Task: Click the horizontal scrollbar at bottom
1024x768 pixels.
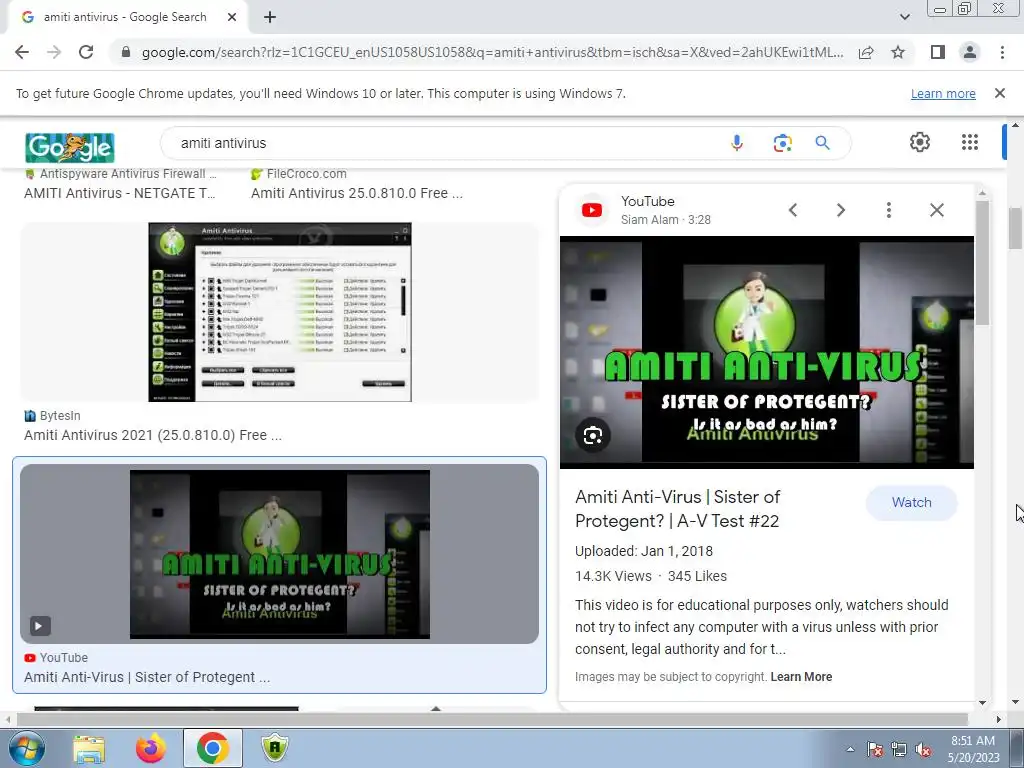Action: click(x=491, y=719)
